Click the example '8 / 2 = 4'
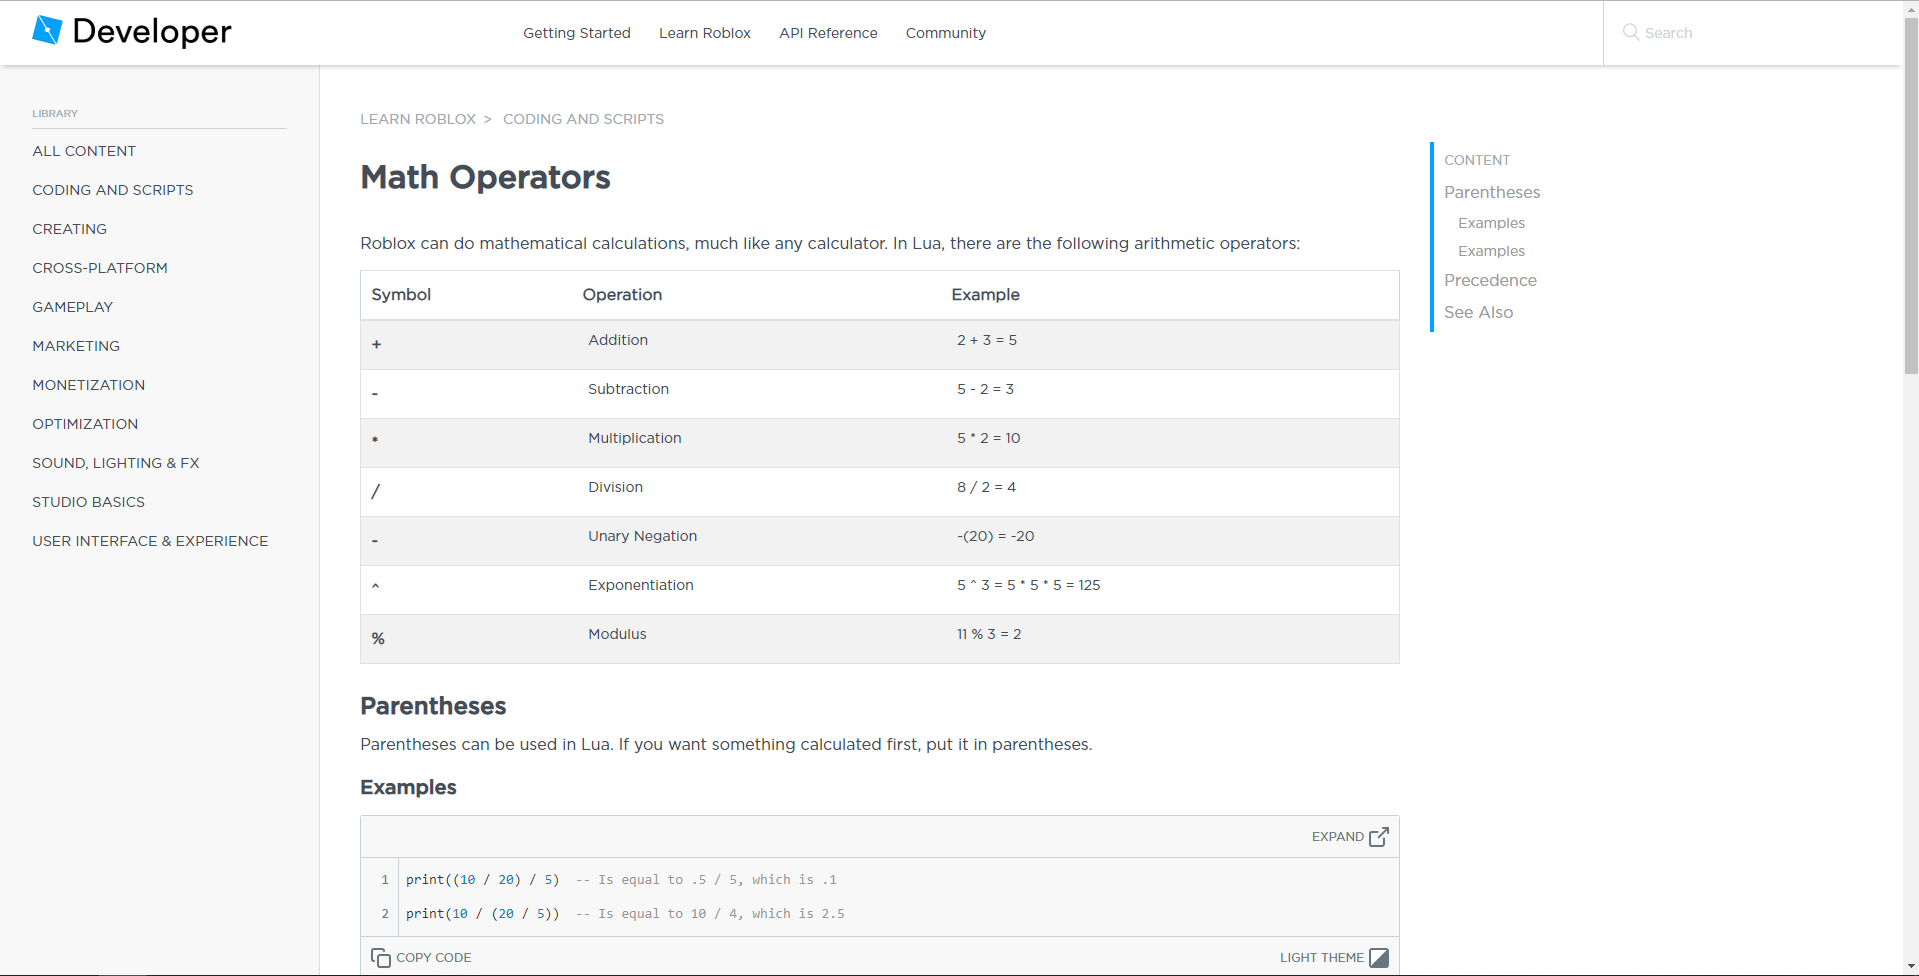This screenshot has width=1919, height=976. [x=986, y=487]
